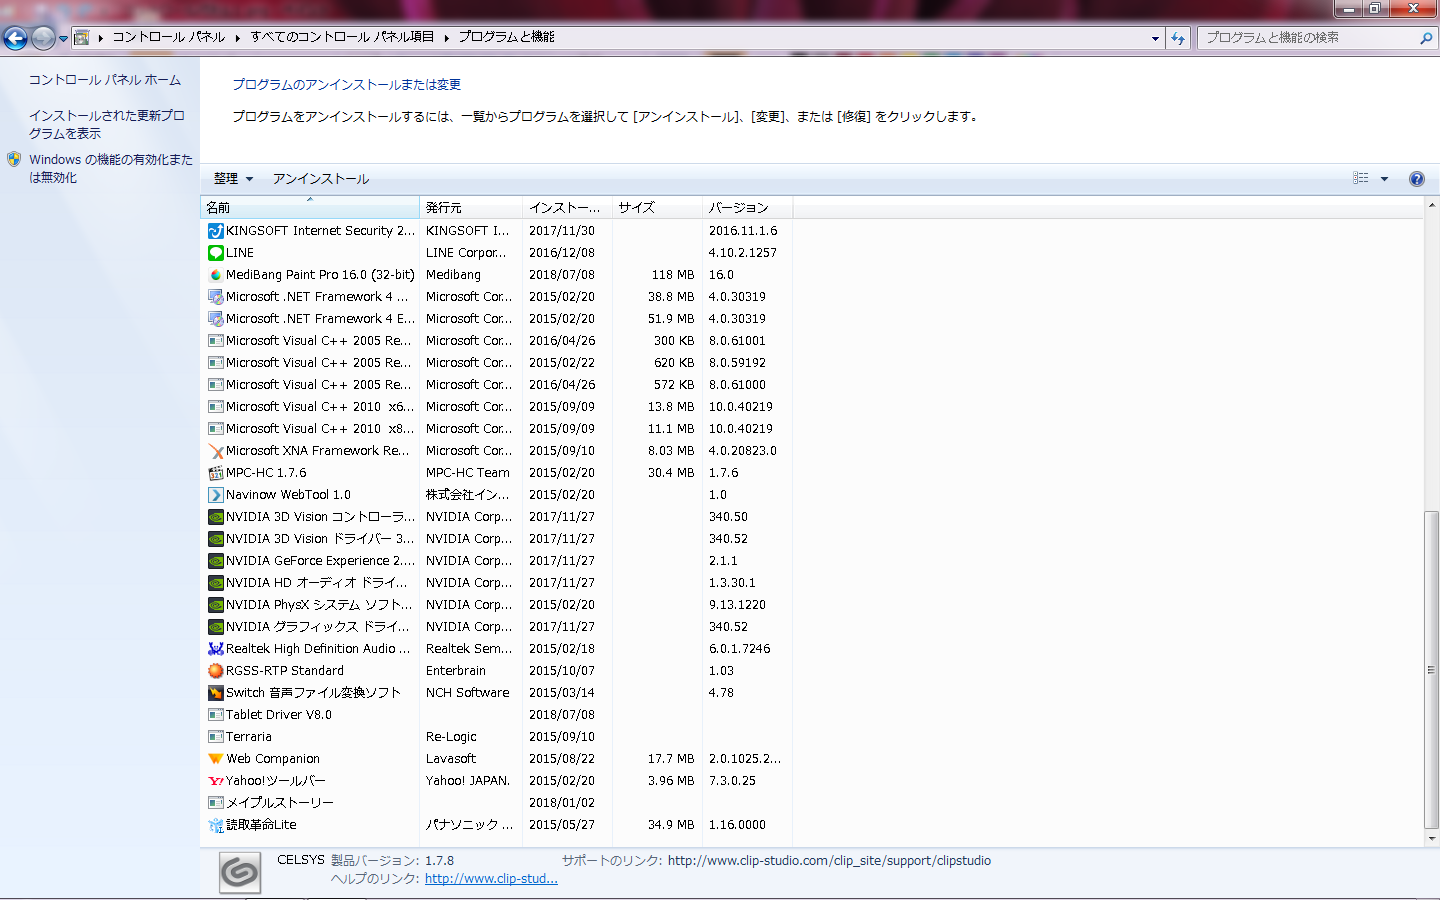Screen dimensions: 1440x900
Task: Open the view options dropdown arrow
Action: point(1384,179)
